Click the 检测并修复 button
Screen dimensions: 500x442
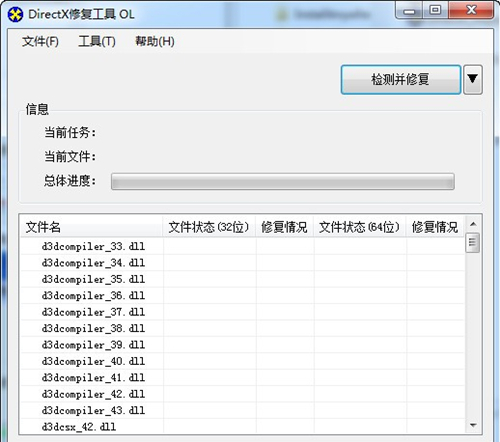[x=401, y=80]
